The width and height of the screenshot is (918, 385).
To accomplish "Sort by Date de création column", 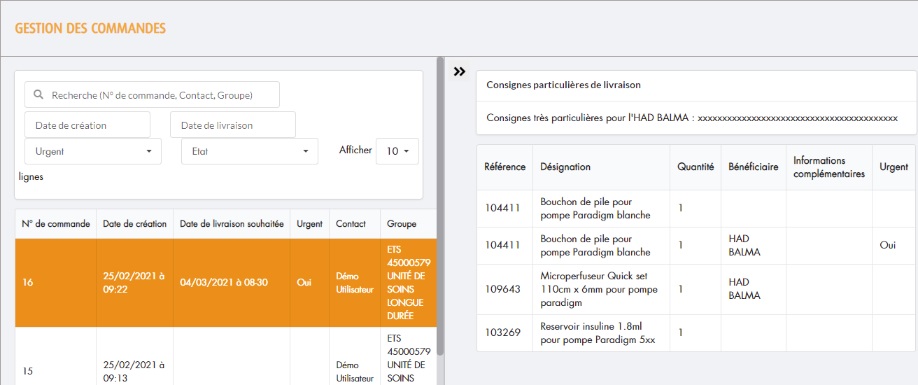I will tap(135, 224).
